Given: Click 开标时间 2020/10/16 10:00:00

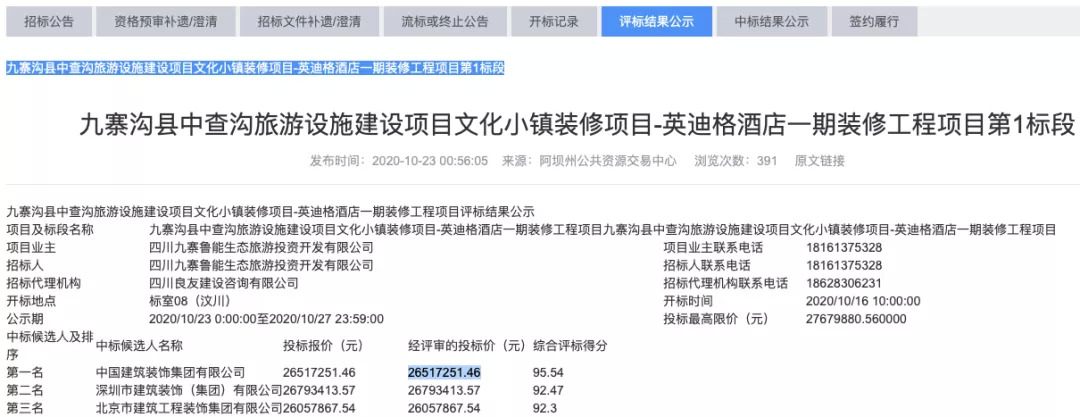Looking at the screenshot, I should click(x=863, y=301).
